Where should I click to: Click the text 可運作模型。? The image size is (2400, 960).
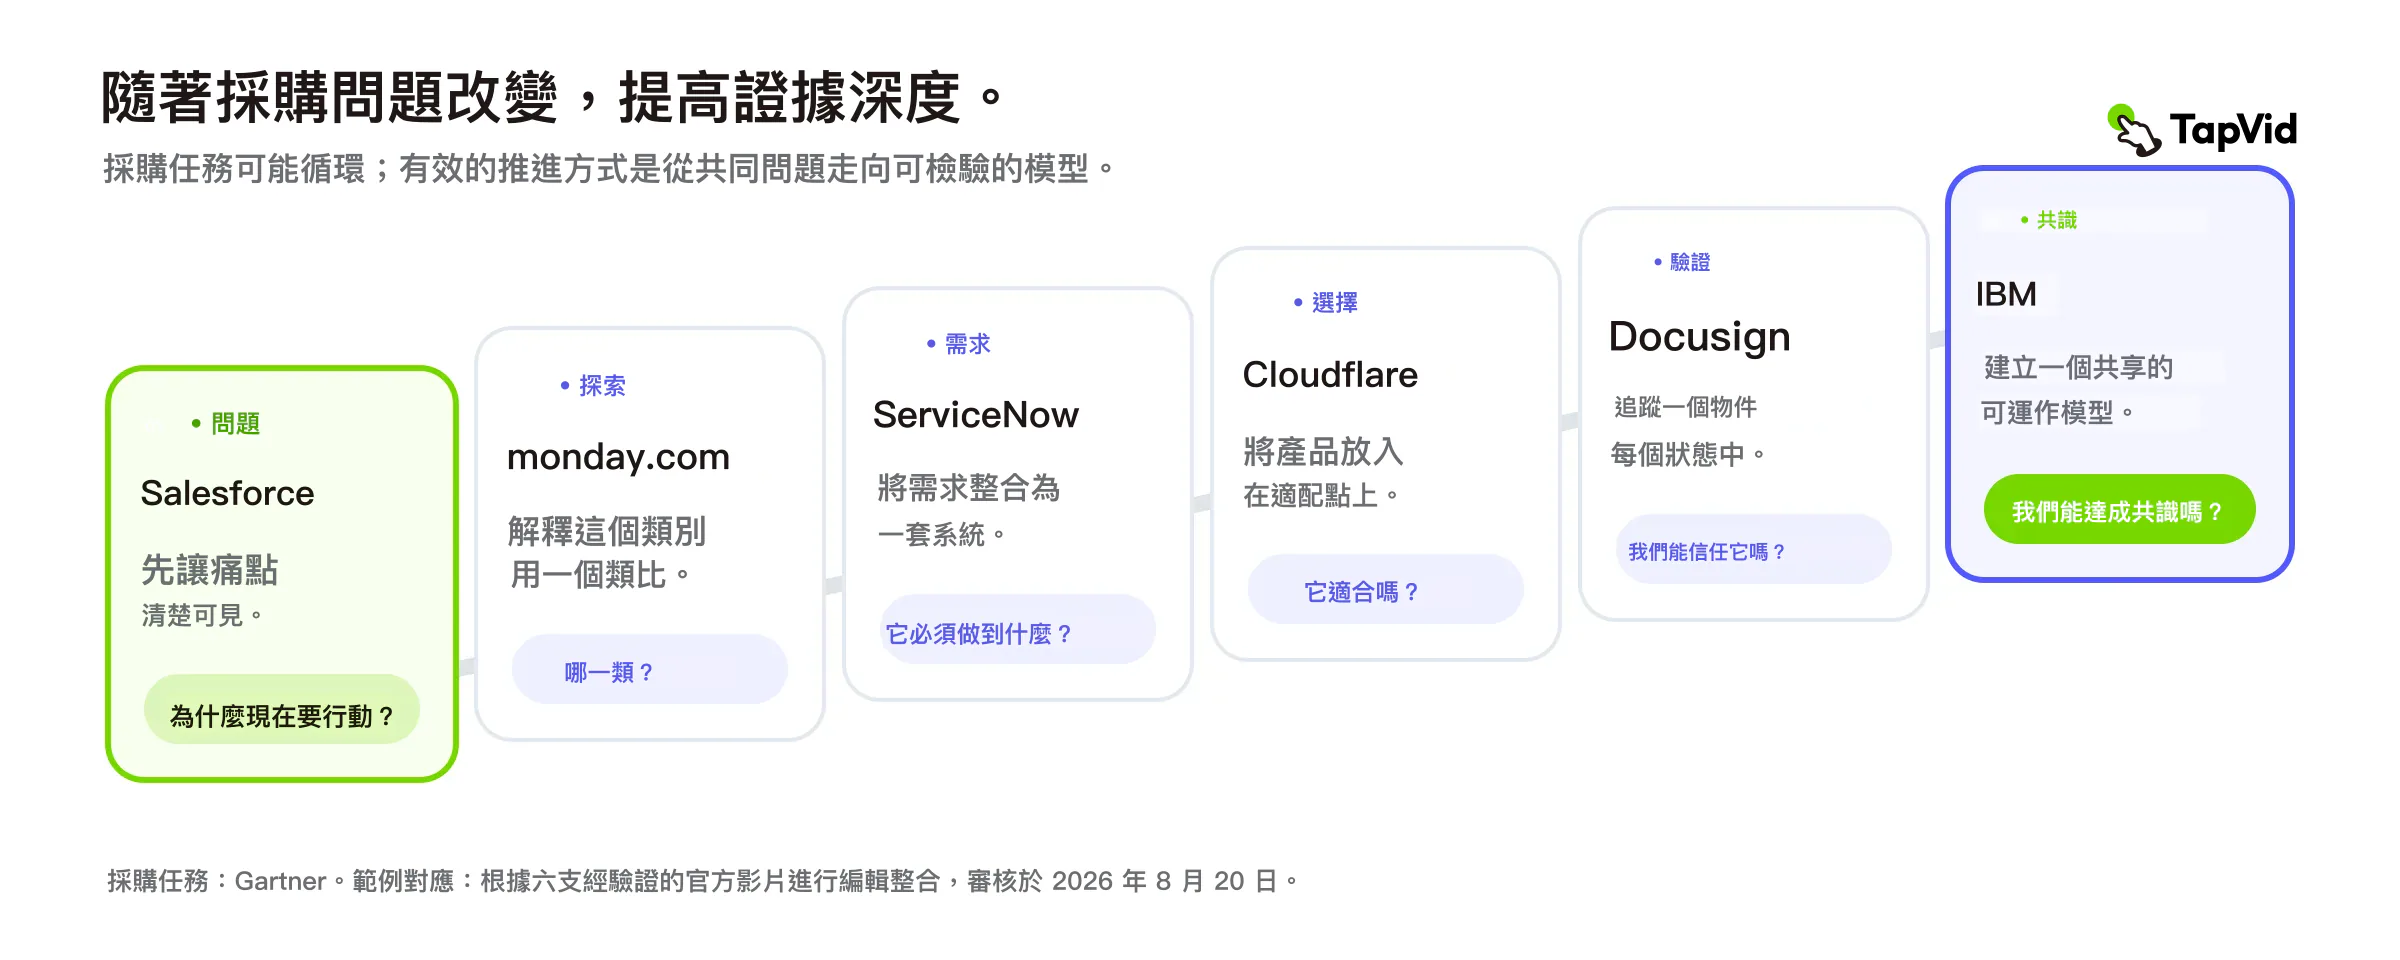click(2057, 412)
